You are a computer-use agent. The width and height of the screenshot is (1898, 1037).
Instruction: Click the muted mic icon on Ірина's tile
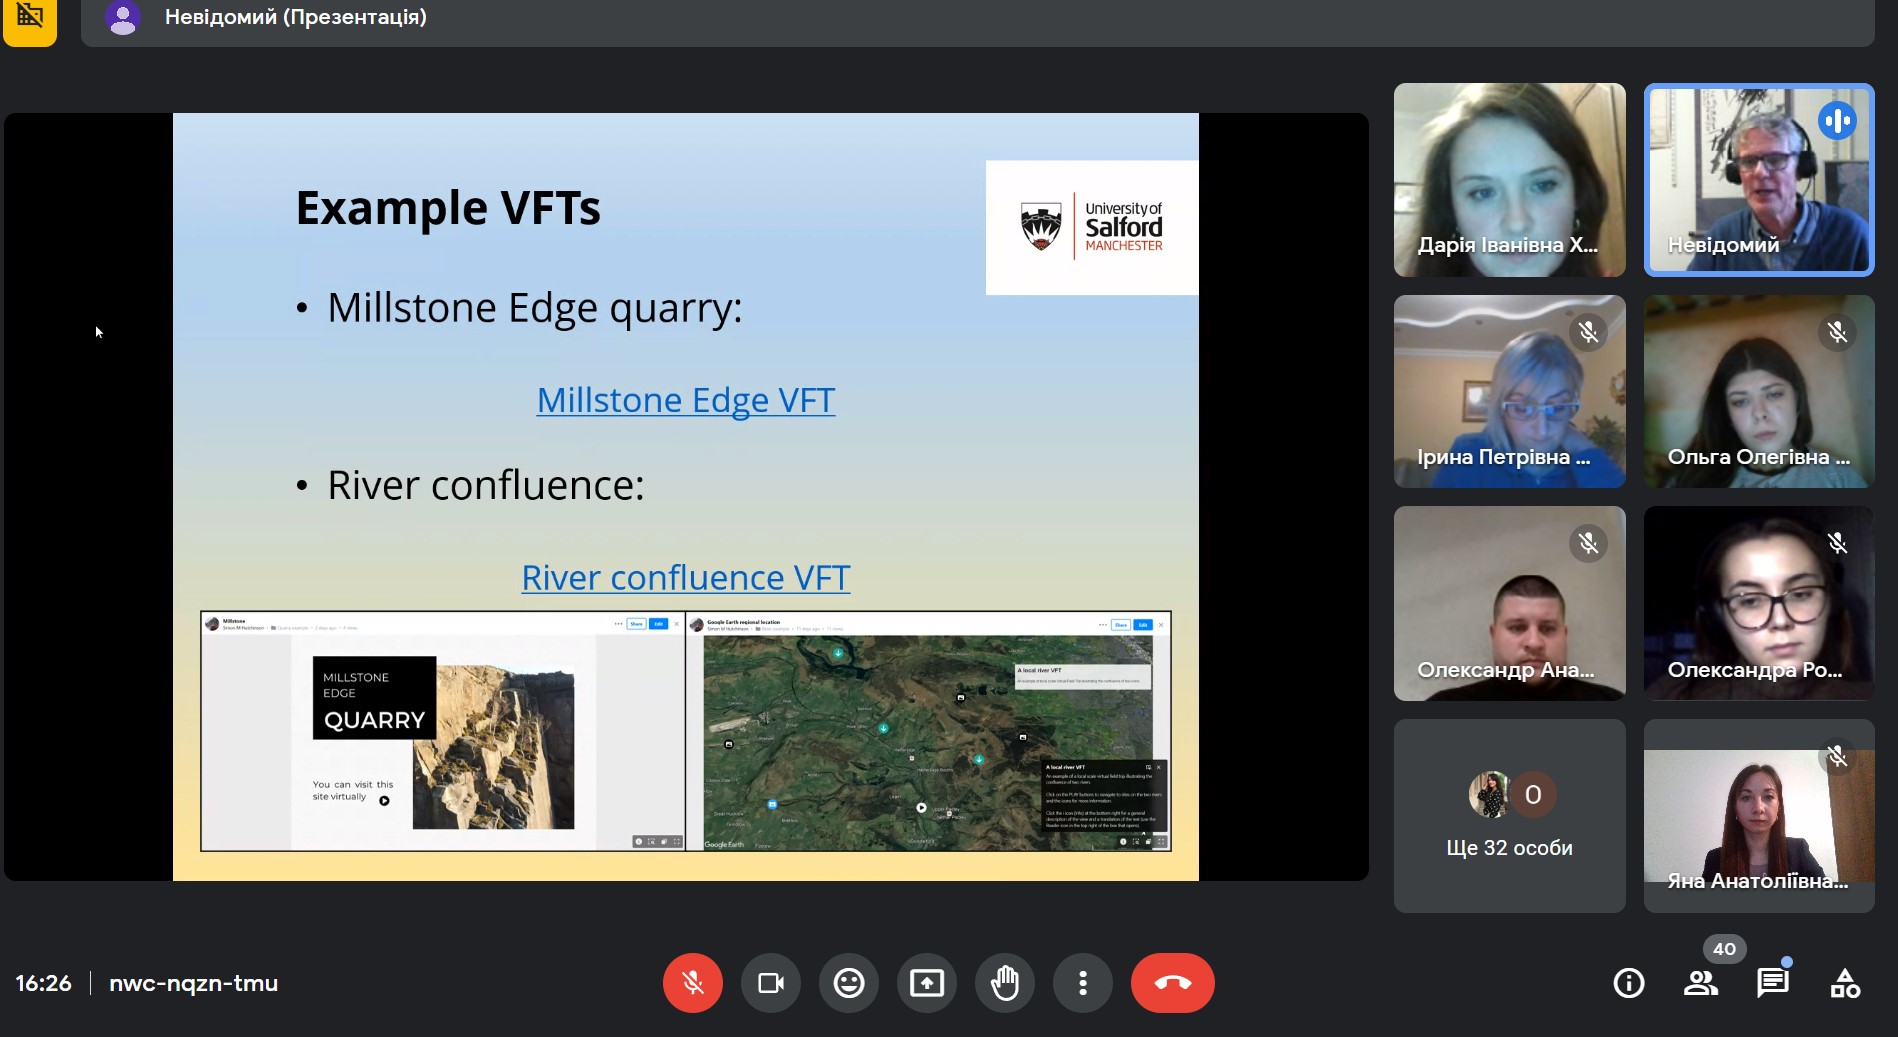1588,332
